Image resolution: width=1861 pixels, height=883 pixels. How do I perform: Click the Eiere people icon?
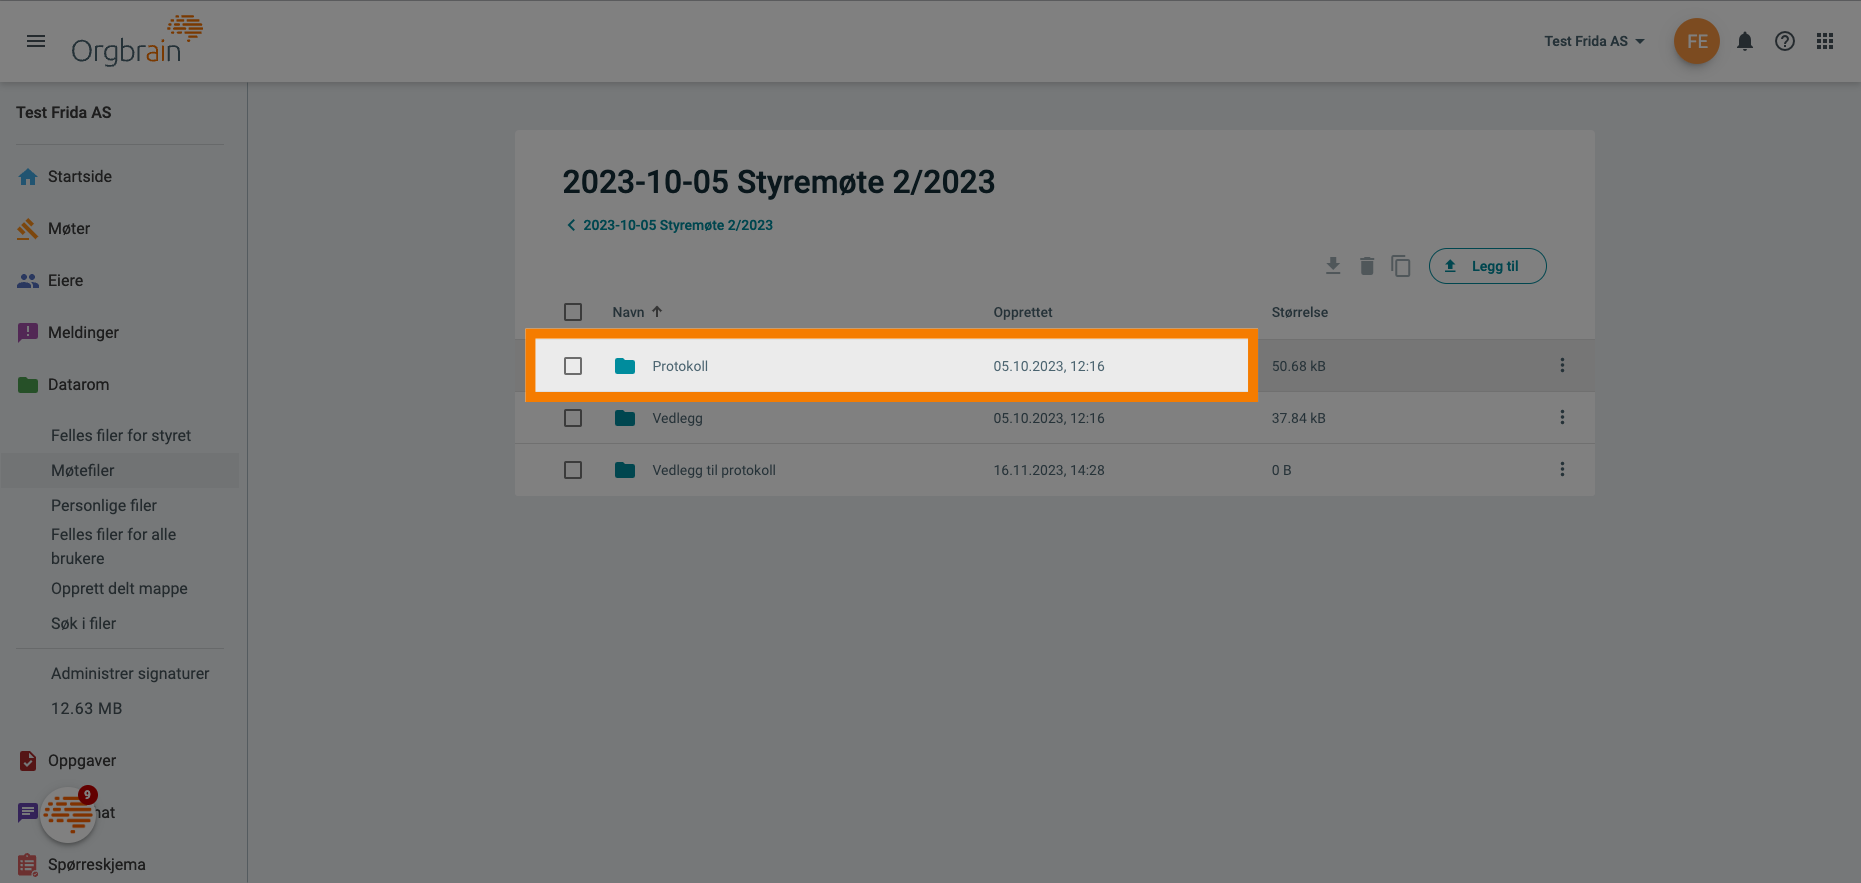pos(28,281)
